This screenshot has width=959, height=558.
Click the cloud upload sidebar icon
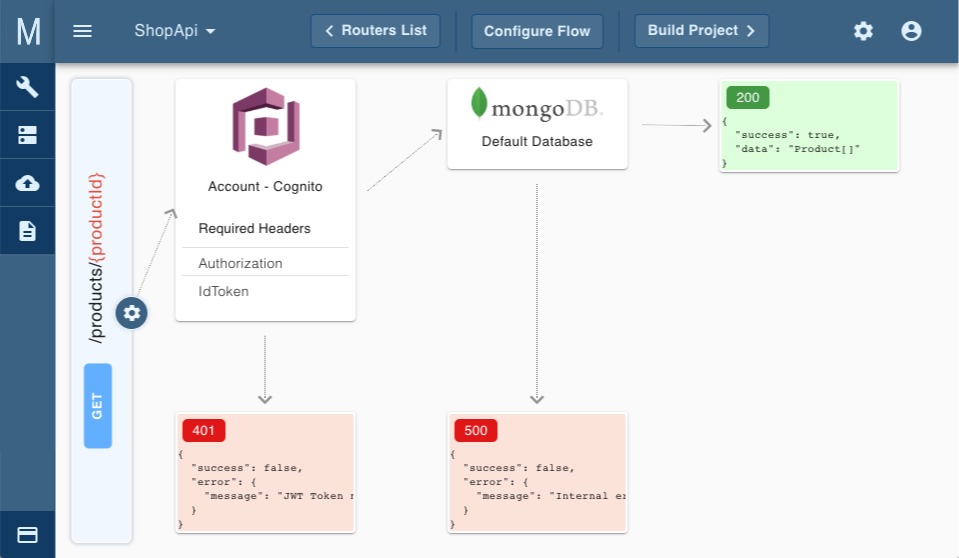pyautogui.click(x=28, y=183)
